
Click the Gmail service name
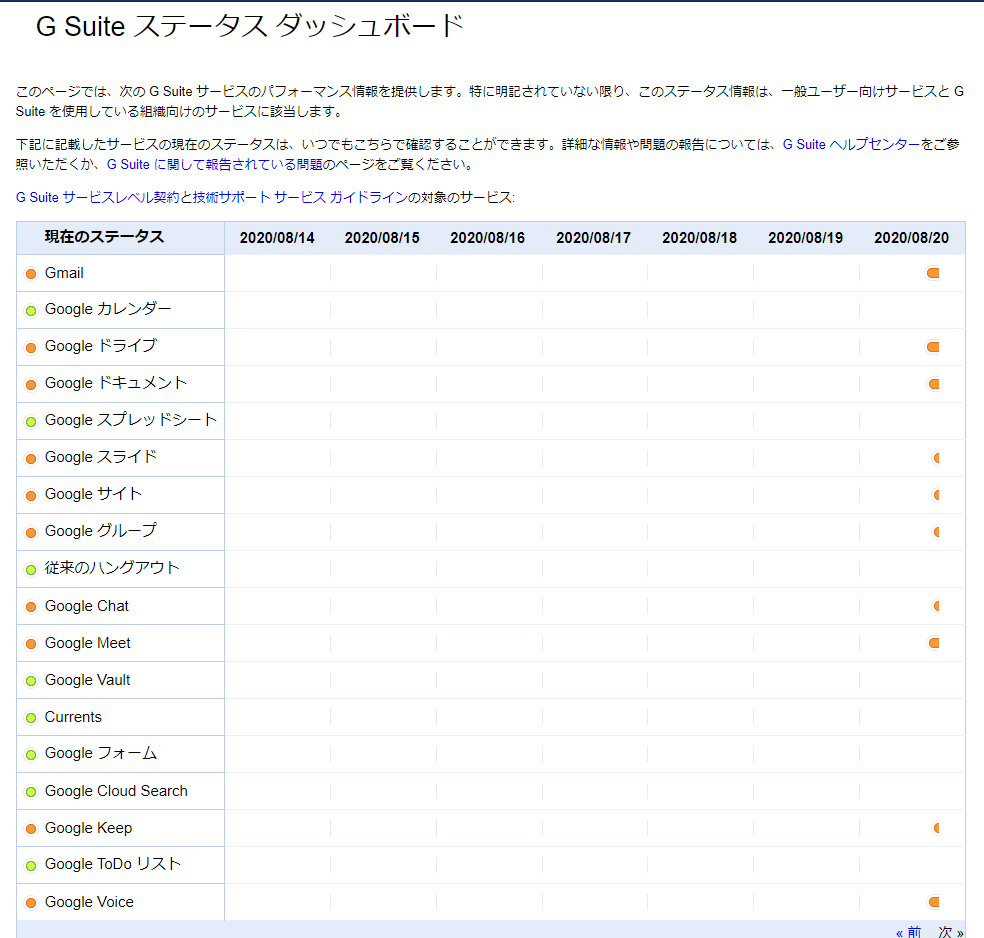pyautogui.click(x=64, y=273)
